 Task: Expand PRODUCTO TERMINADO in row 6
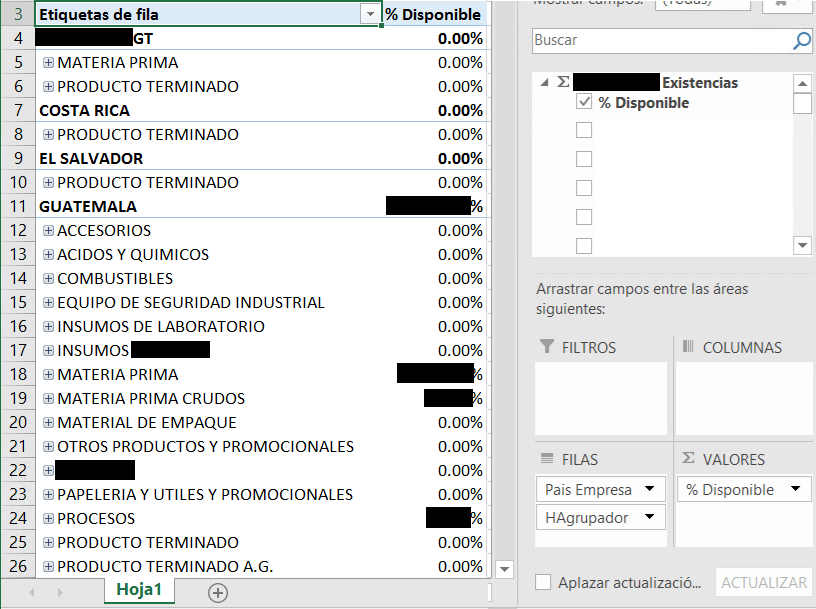48,86
